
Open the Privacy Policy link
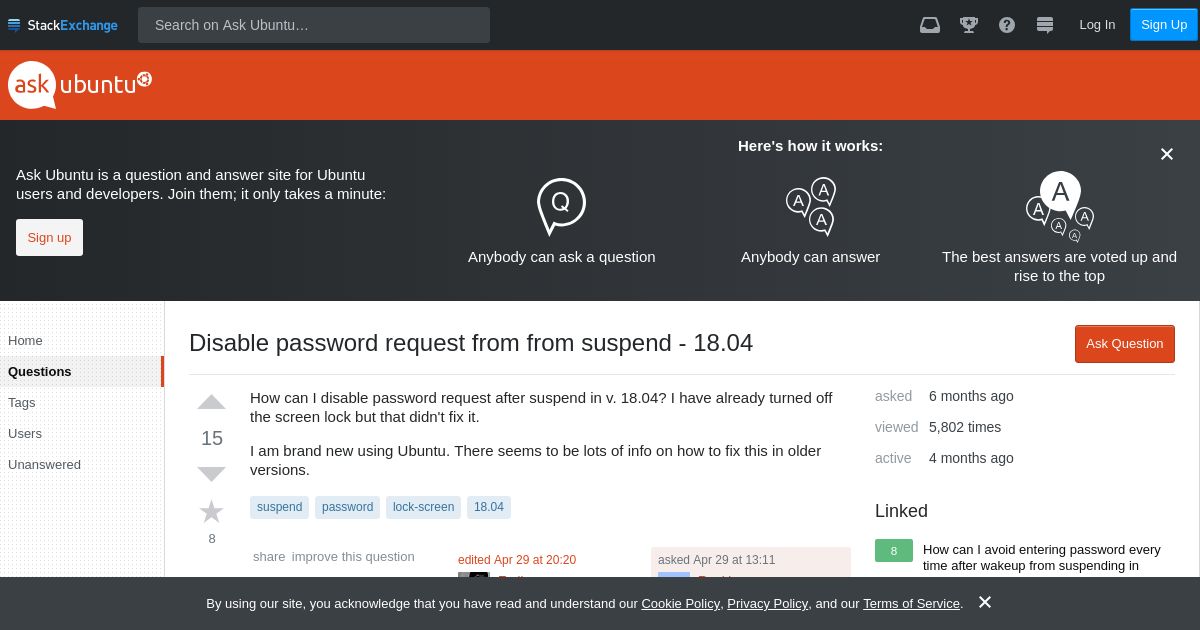pyautogui.click(x=767, y=603)
